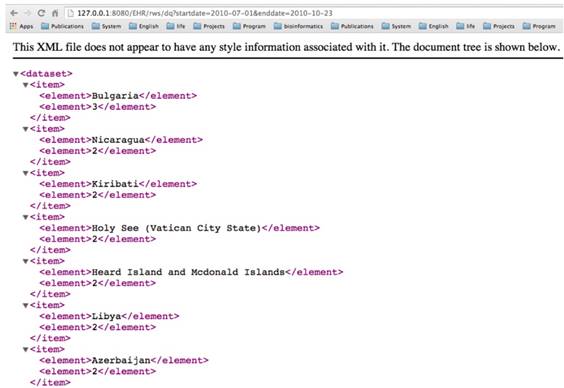Image resolution: width=564 pixels, height=388 pixels.
Task: Click the Bulgaria element text
Action: (x=115, y=96)
